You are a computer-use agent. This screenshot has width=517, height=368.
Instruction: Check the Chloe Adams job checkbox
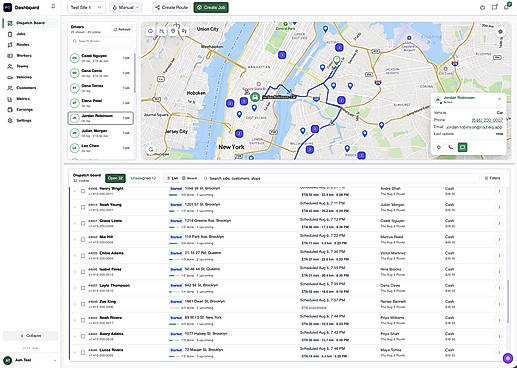pyautogui.click(x=83, y=256)
